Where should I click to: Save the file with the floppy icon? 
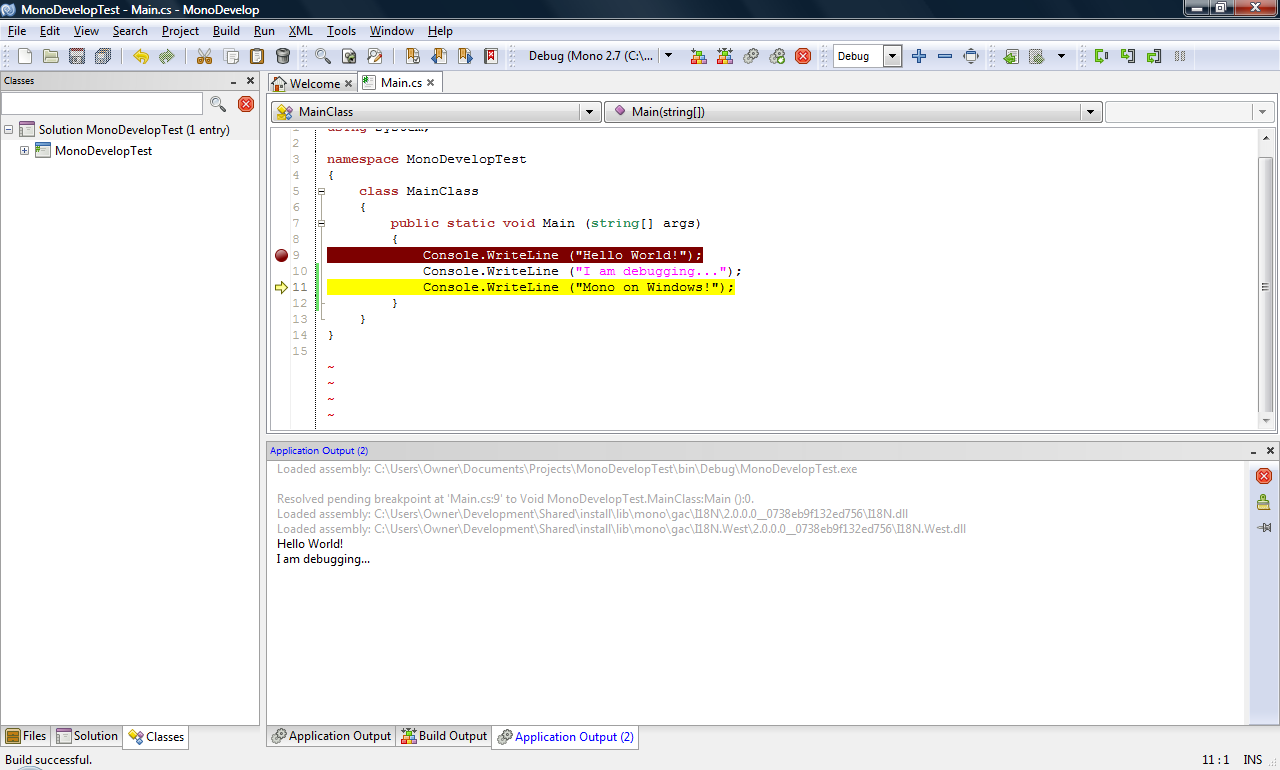pyautogui.click(x=76, y=56)
